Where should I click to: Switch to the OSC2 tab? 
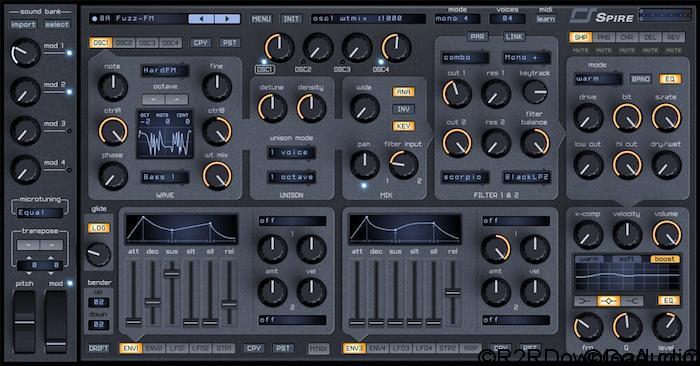tap(124, 43)
